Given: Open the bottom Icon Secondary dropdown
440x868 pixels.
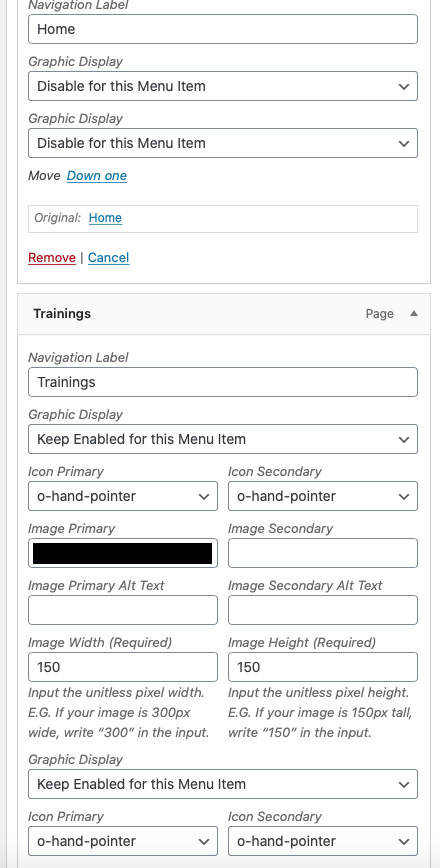Looking at the screenshot, I should point(323,841).
